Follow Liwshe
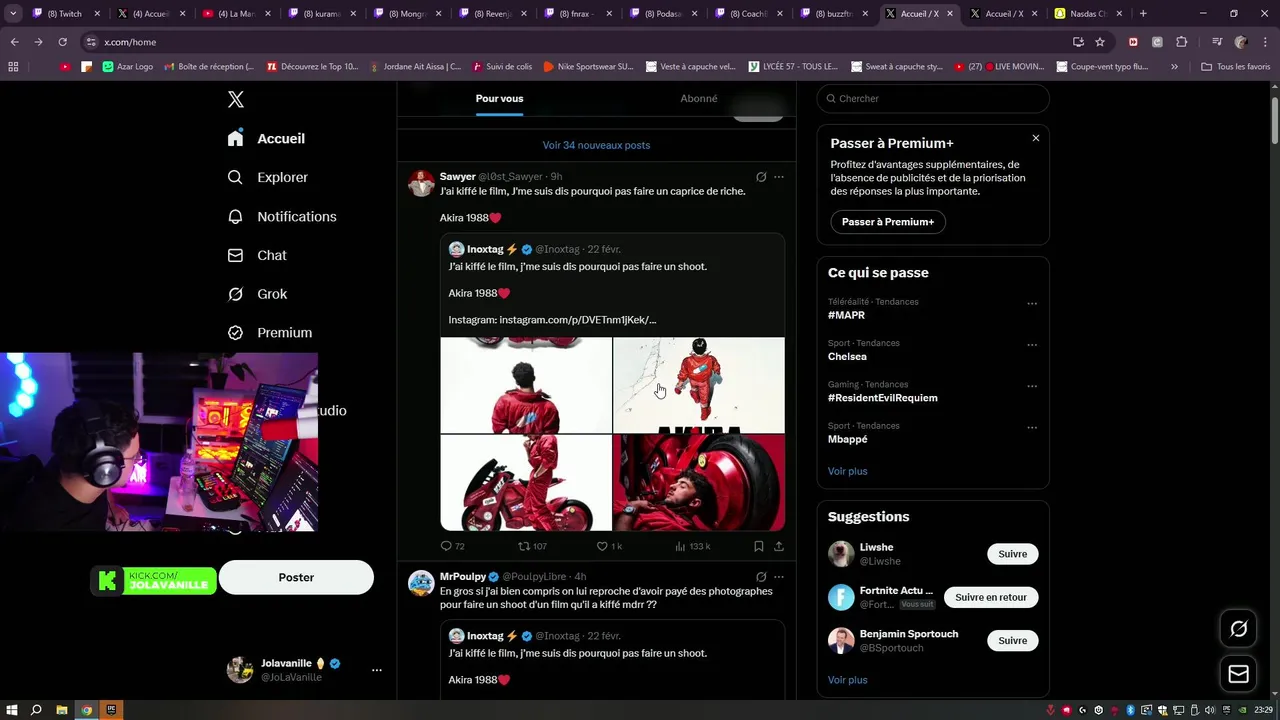Viewport: 1280px width, 720px height. [x=1012, y=554]
